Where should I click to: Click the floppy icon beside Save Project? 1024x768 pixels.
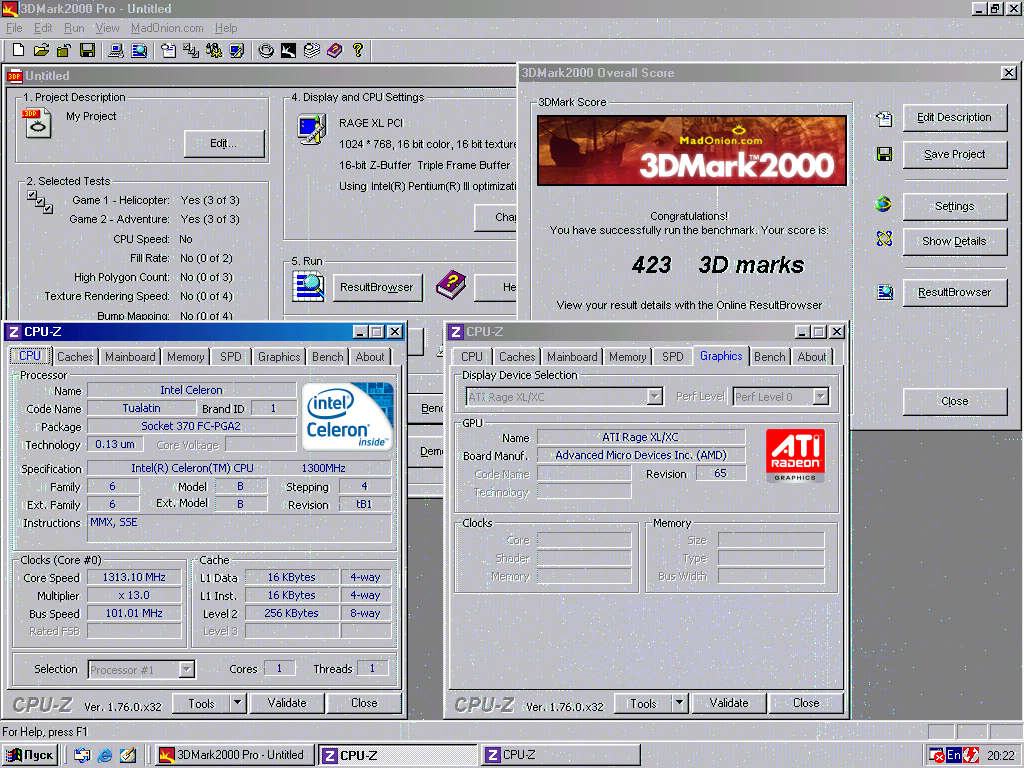pos(884,154)
